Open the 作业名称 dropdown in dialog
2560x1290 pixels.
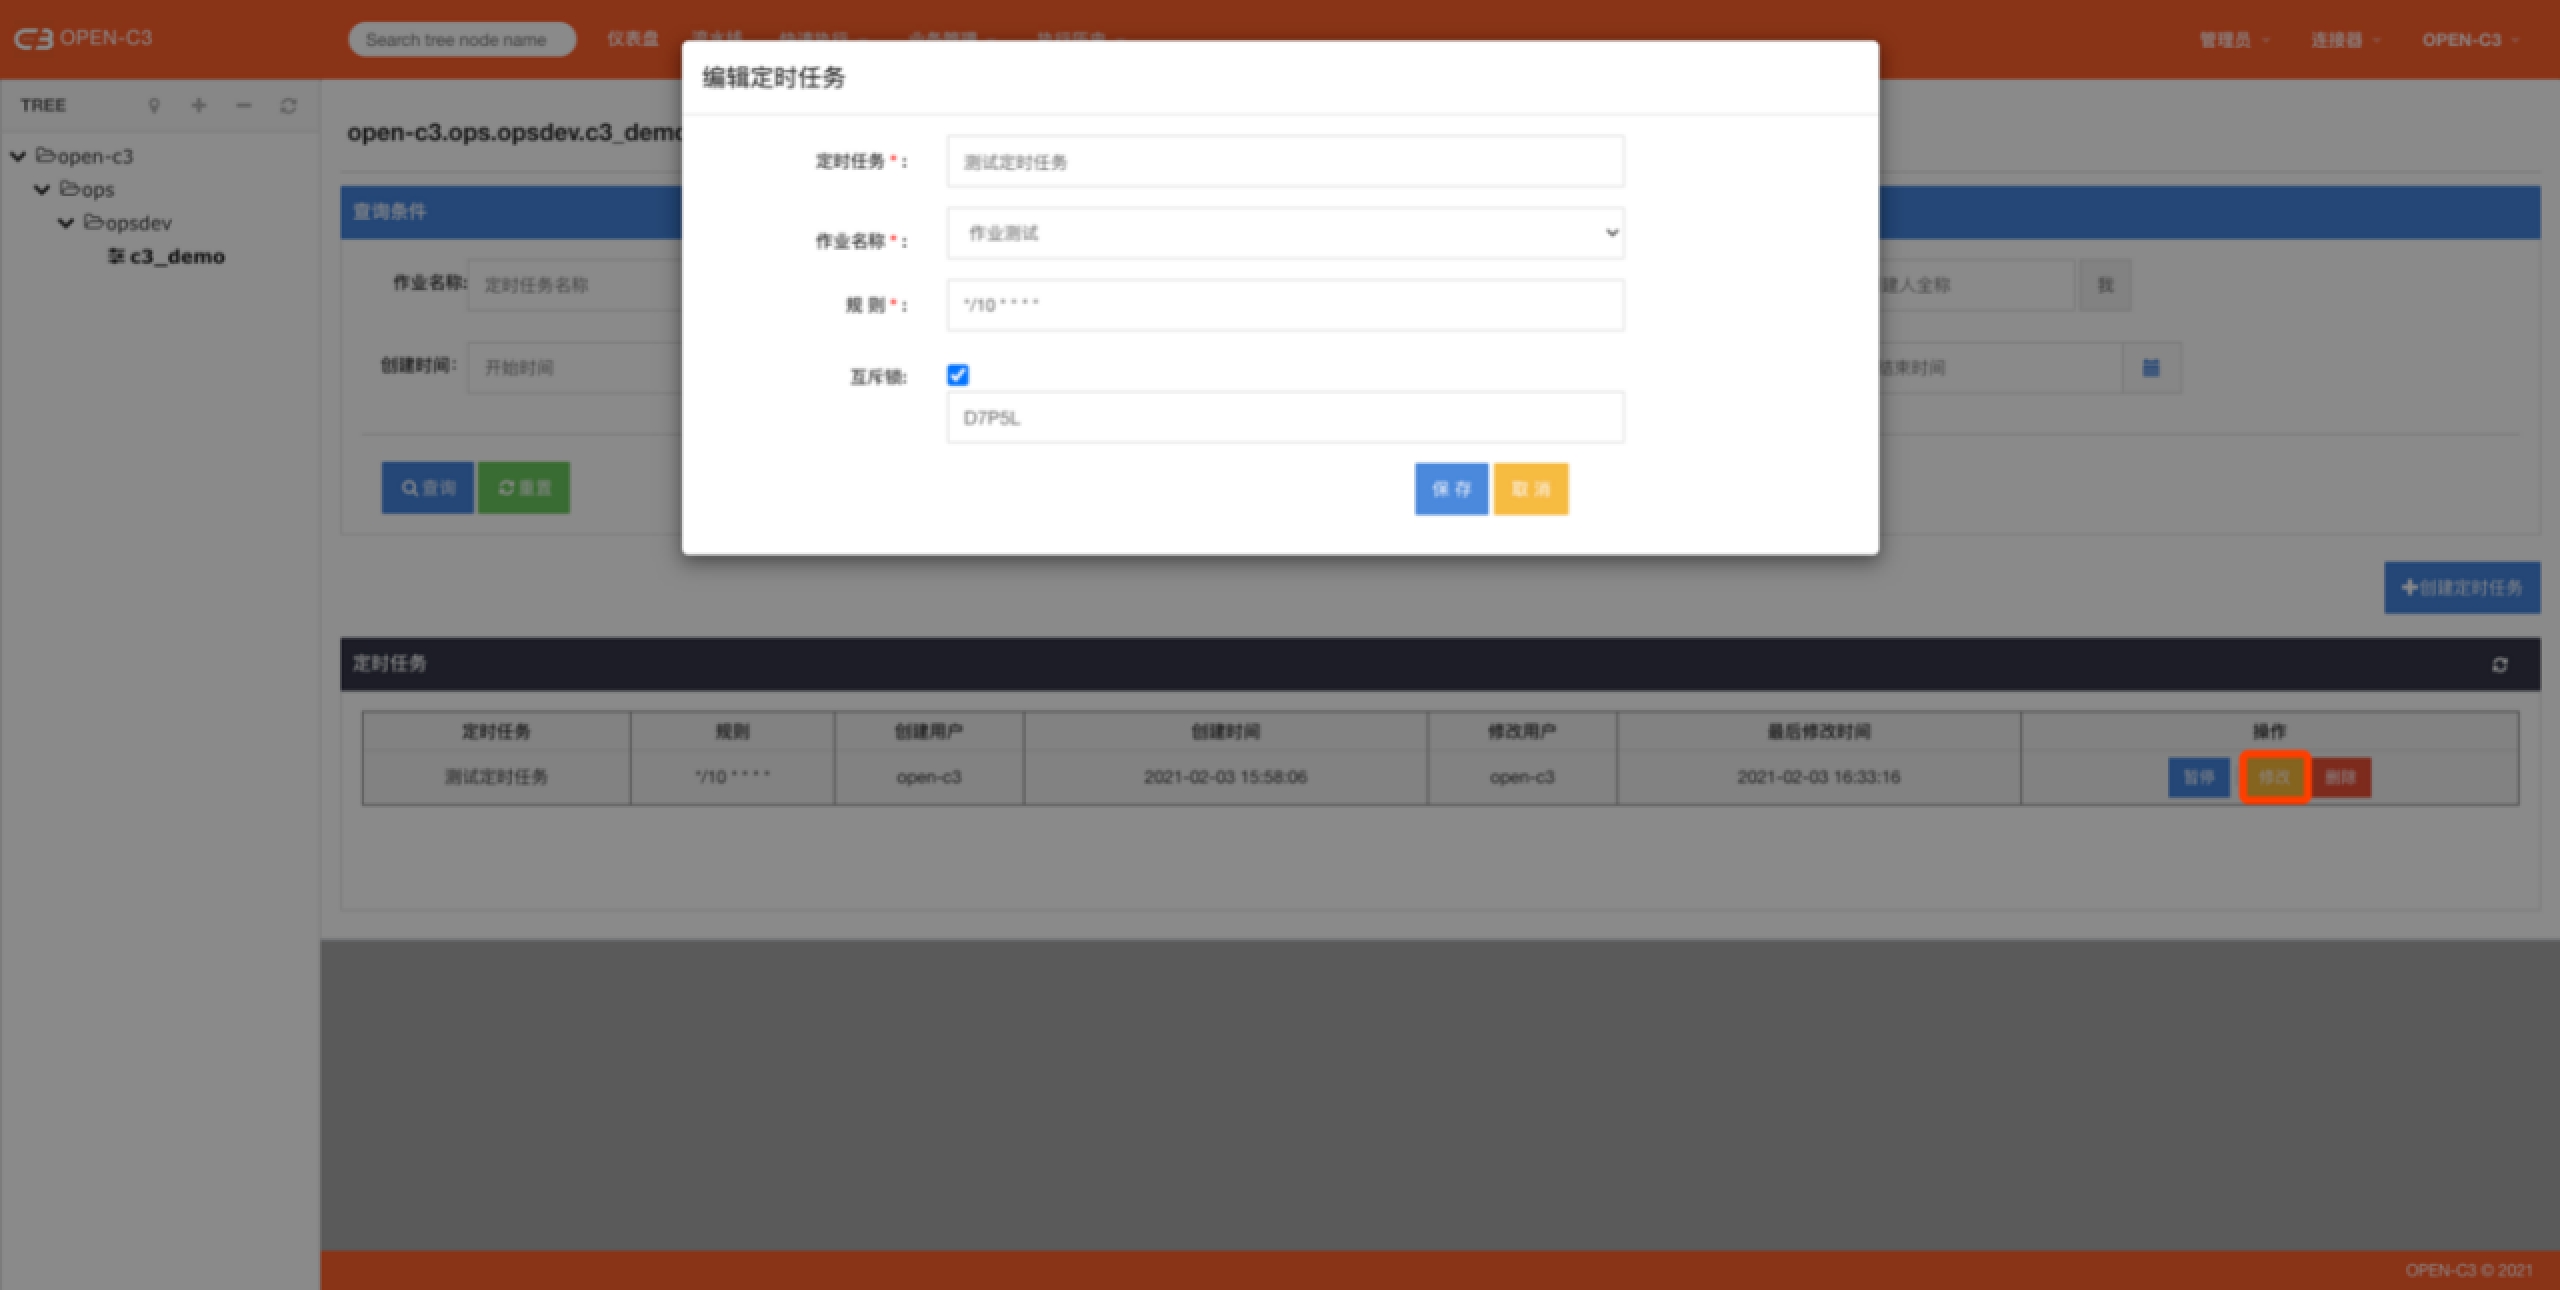[1284, 233]
